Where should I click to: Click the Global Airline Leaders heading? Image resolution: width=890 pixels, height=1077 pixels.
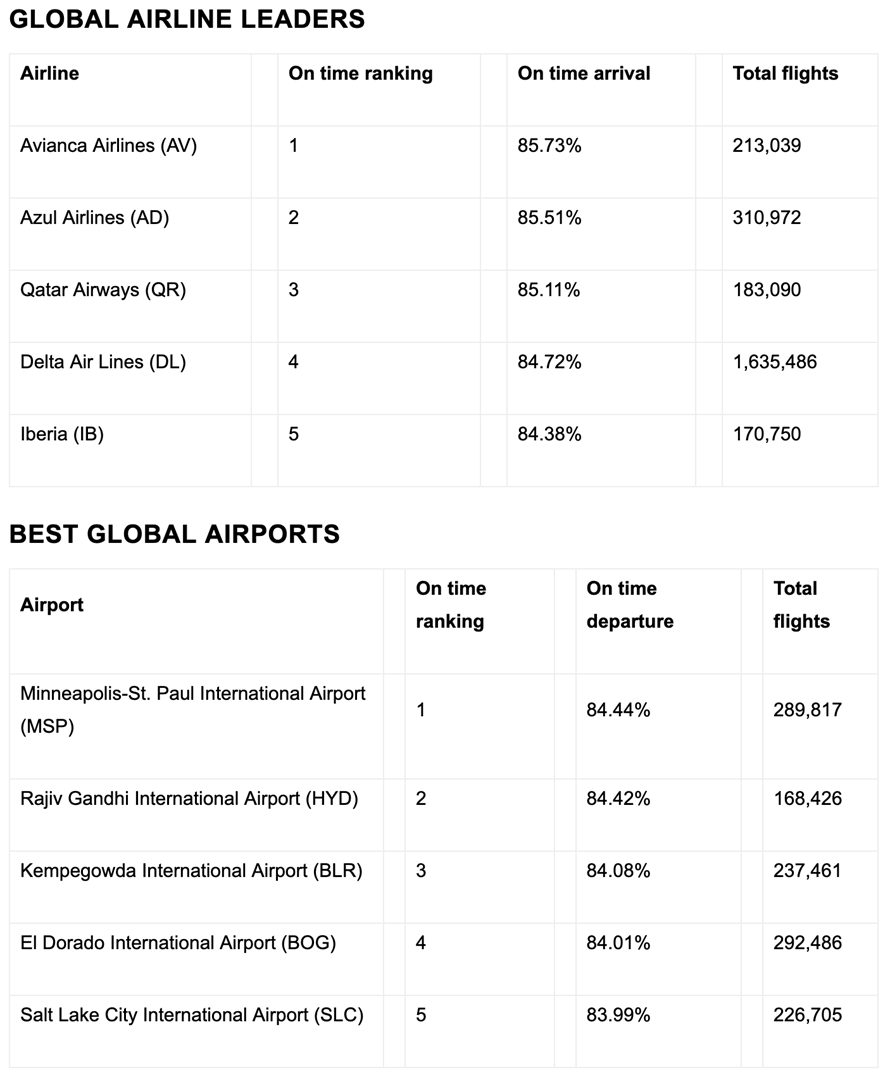pyautogui.click(x=187, y=19)
